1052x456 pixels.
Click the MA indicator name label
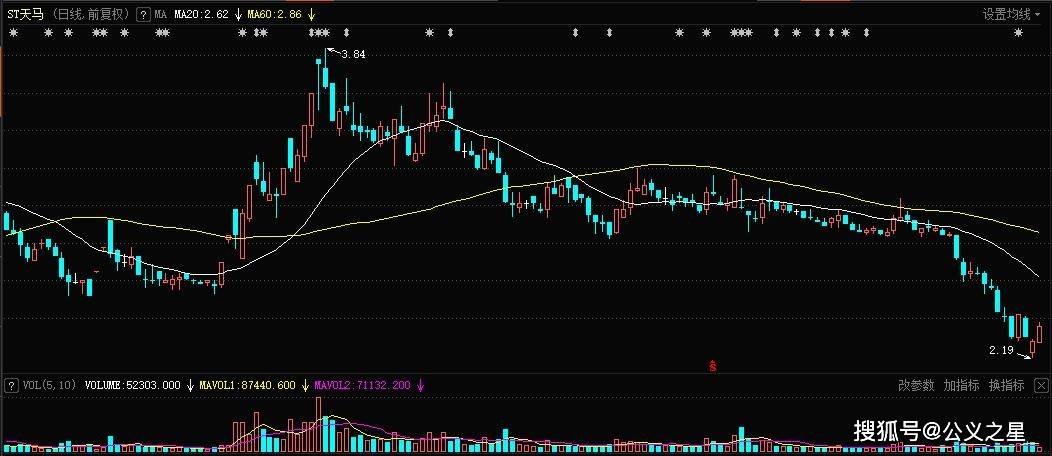160,15
